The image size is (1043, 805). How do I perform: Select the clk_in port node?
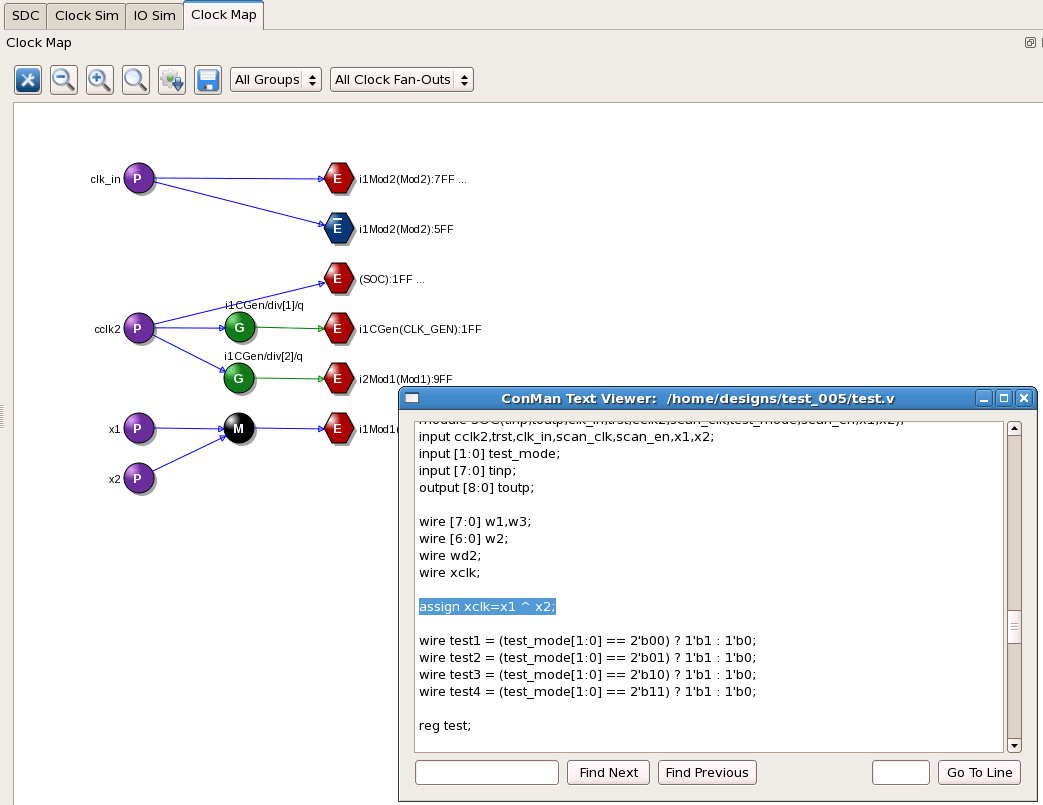pos(139,179)
